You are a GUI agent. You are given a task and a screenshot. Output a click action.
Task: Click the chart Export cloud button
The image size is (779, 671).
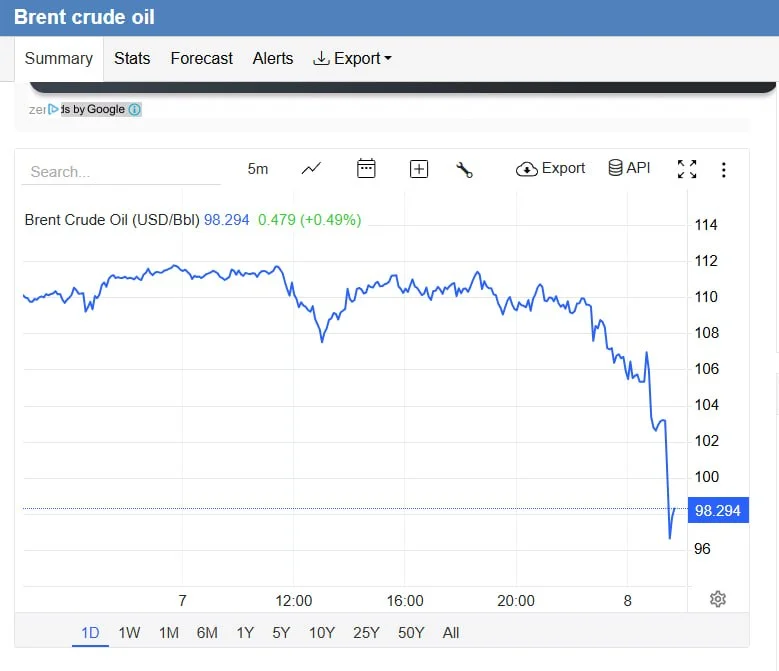click(550, 169)
